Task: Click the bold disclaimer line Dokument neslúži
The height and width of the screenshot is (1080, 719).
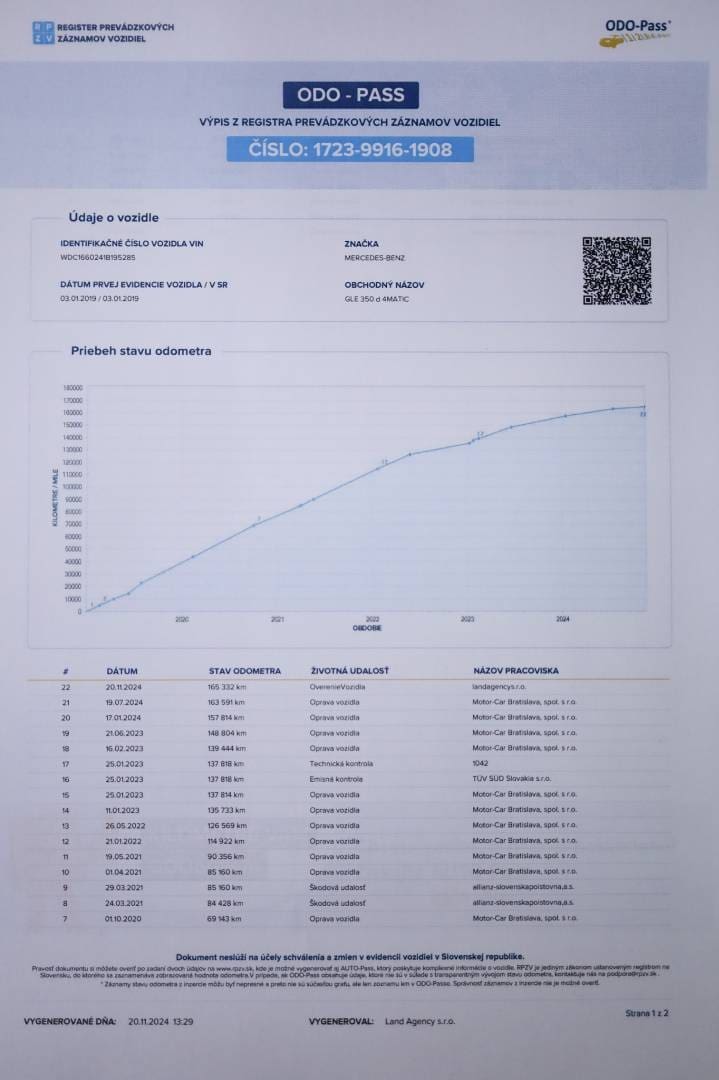Action: coord(350,957)
